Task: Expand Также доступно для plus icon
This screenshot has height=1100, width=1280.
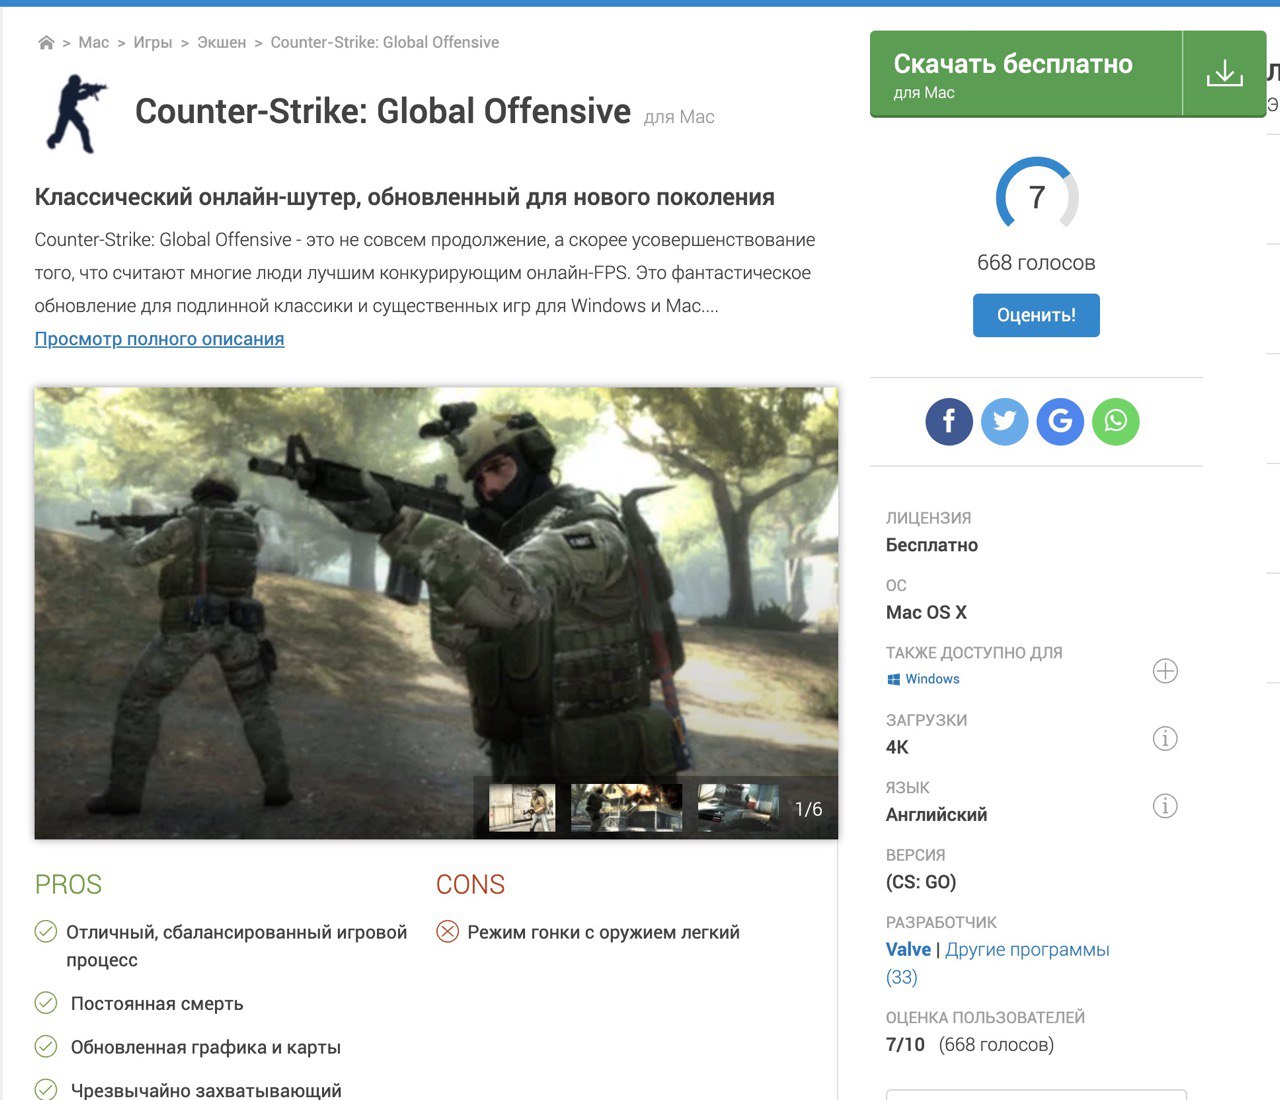Action: click(1165, 671)
